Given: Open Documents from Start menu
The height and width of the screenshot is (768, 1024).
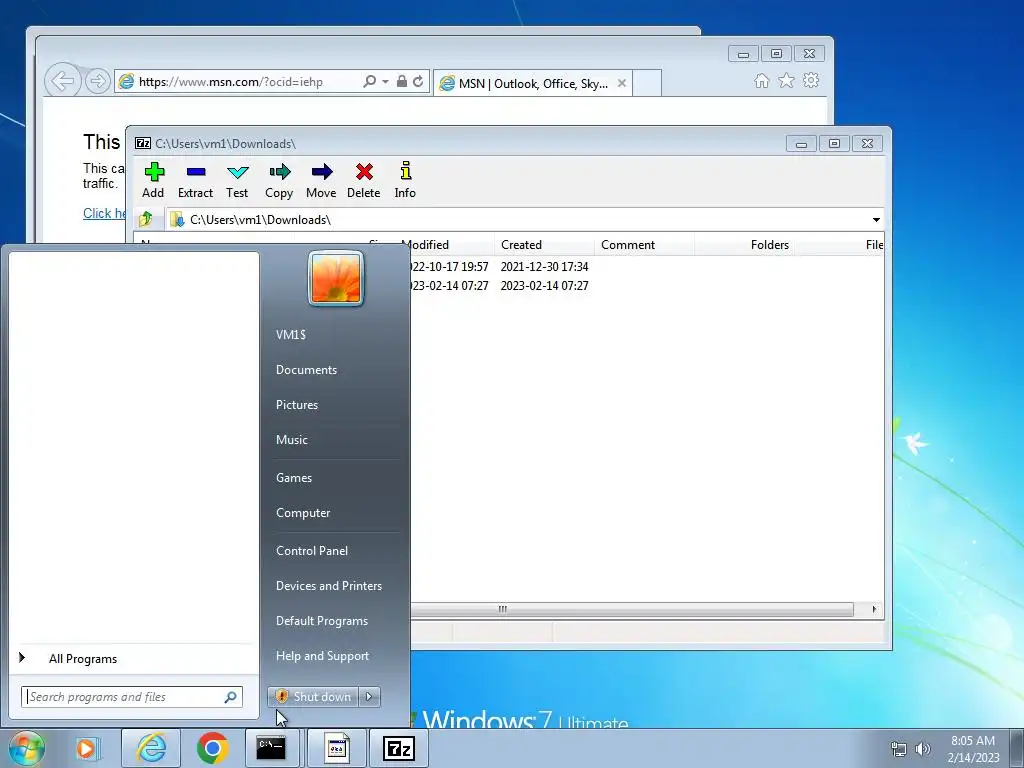Looking at the screenshot, I should pos(306,370).
